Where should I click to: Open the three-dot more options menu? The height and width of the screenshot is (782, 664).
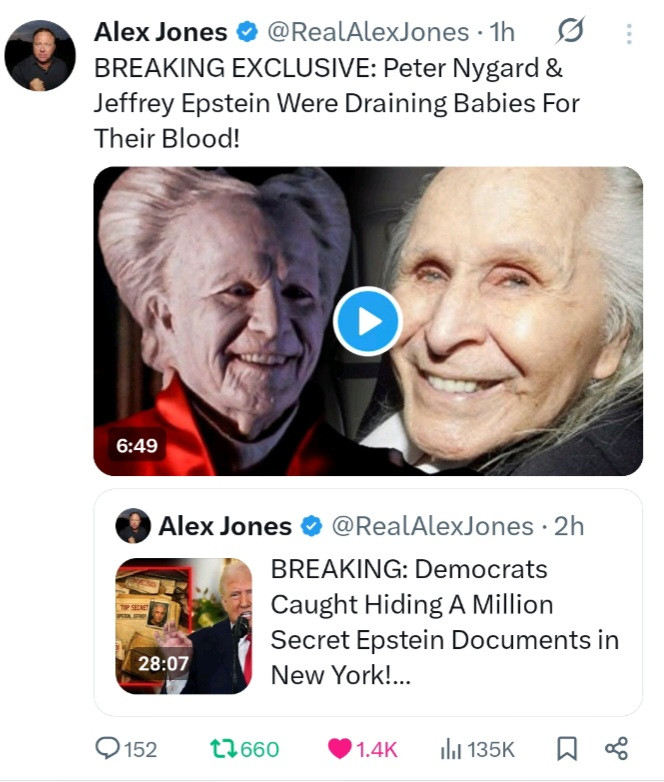(629, 34)
